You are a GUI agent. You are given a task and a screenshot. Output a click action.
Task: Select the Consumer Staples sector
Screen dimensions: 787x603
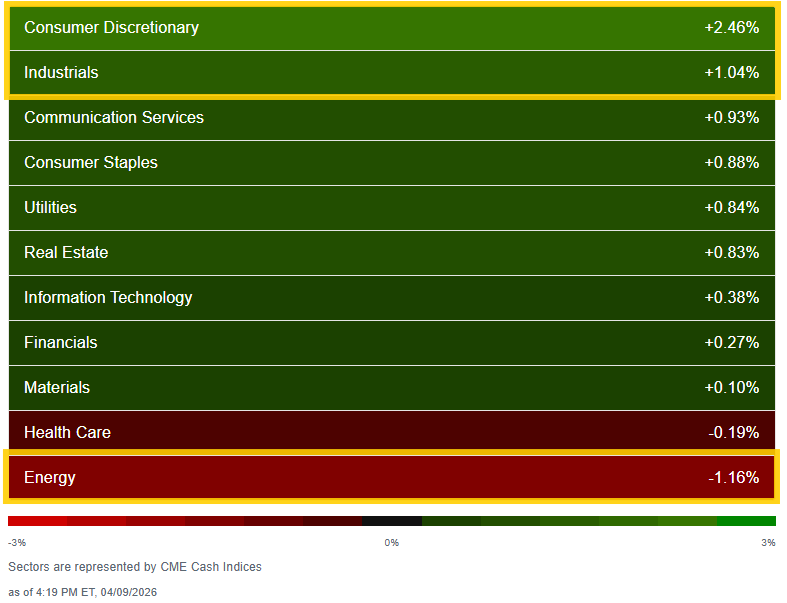pos(392,163)
